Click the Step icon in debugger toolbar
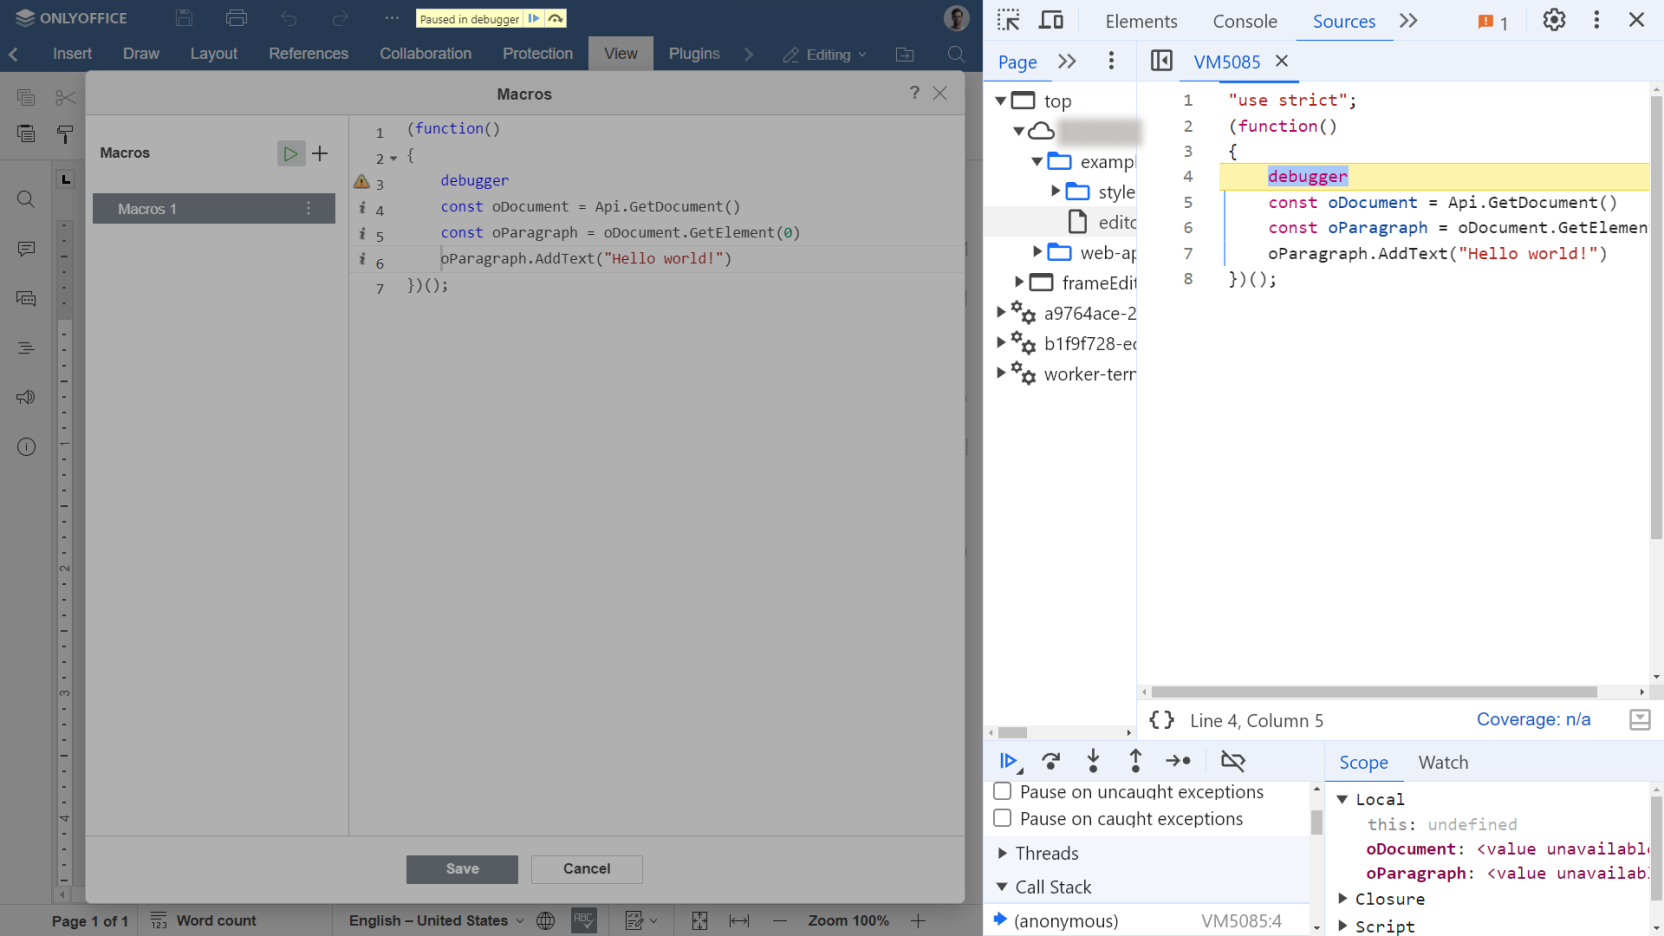 pyautogui.click(x=1178, y=761)
